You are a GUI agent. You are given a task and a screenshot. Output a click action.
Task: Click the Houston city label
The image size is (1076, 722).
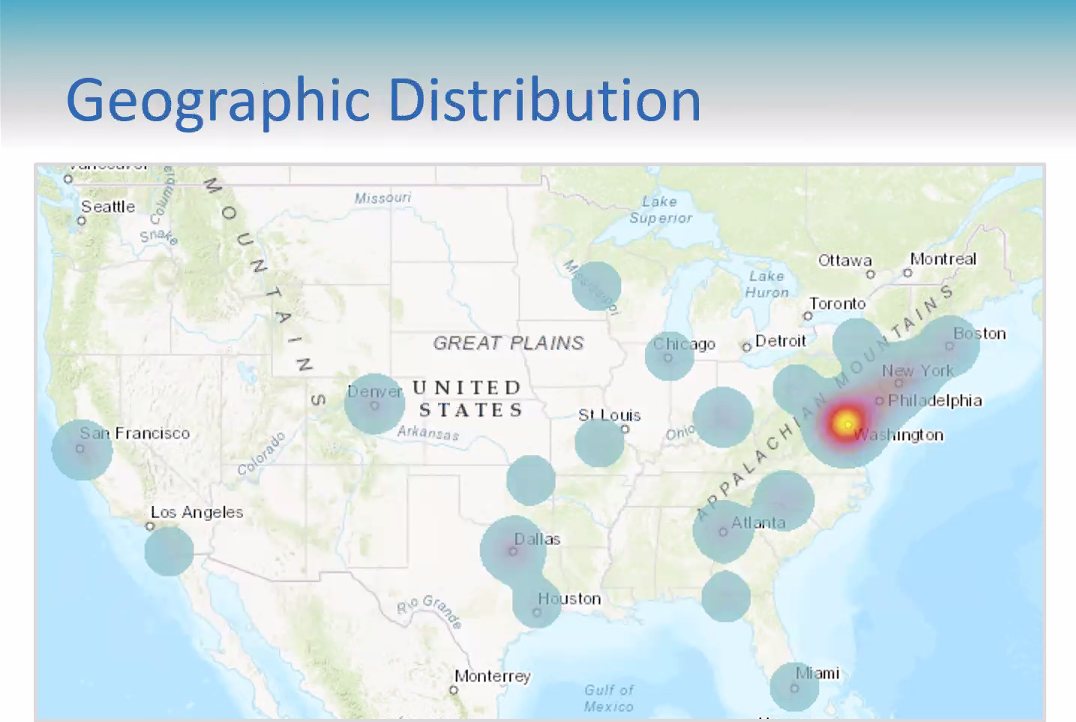(x=570, y=598)
